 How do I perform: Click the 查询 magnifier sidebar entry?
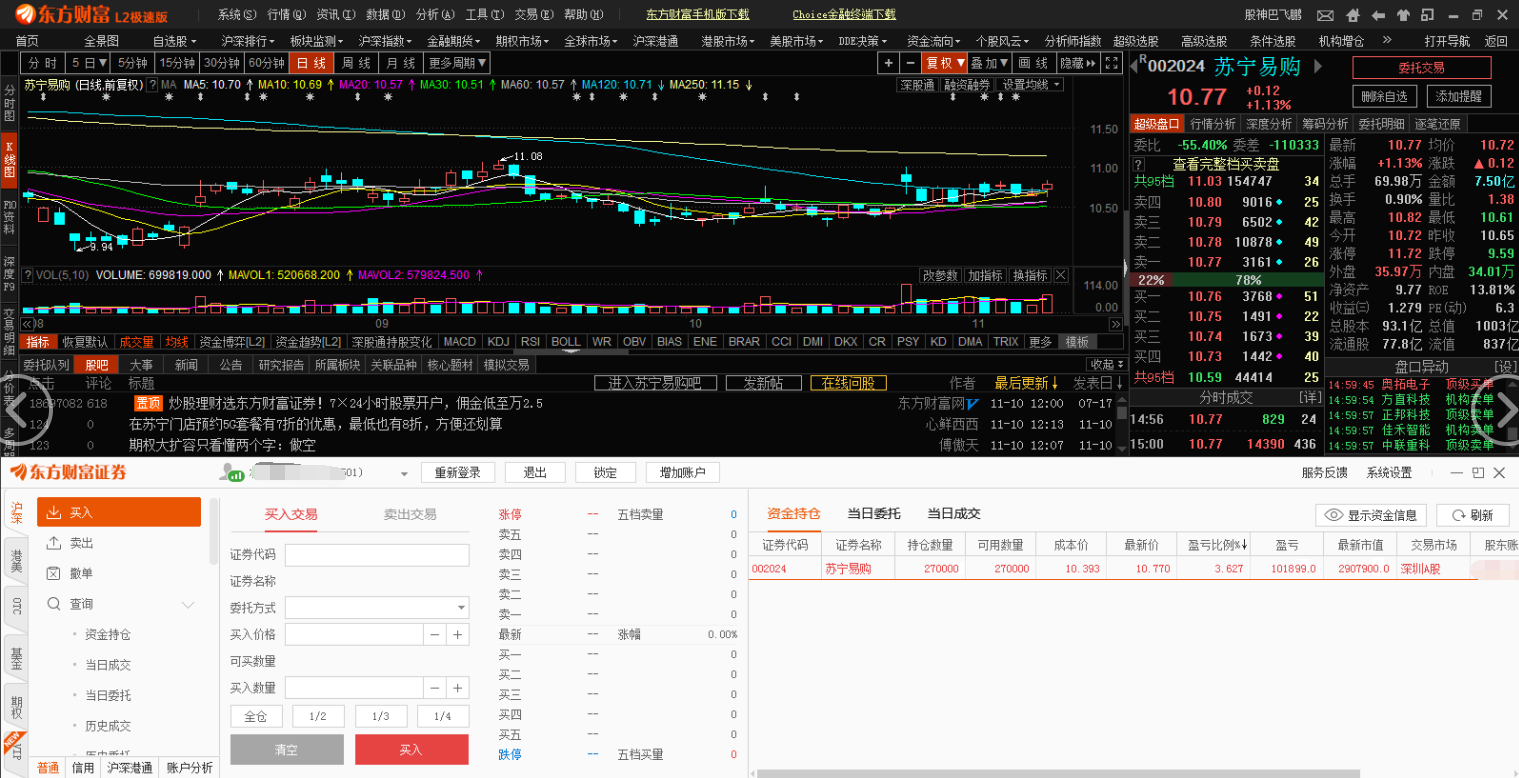(x=119, y=604)
